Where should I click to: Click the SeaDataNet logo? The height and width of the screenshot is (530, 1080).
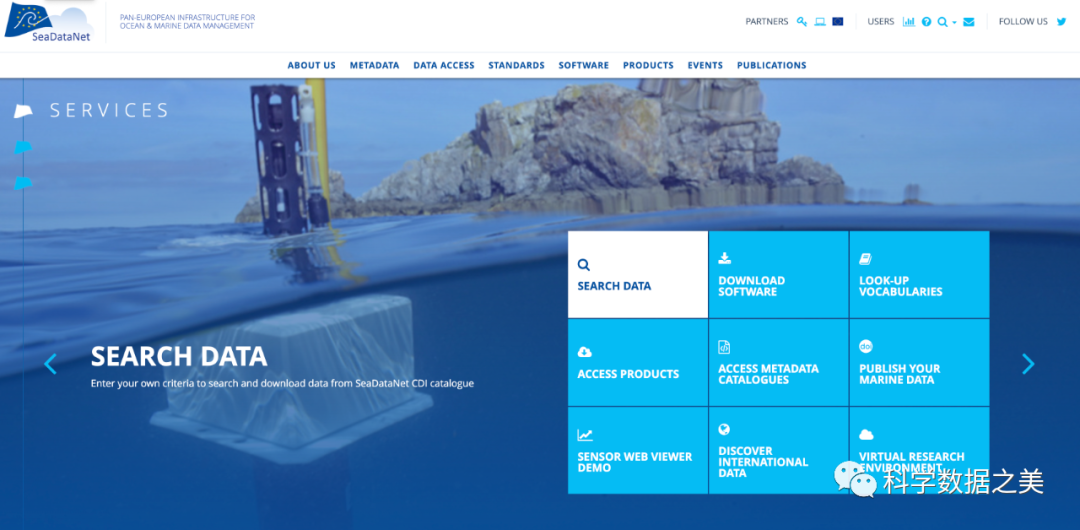45,23
